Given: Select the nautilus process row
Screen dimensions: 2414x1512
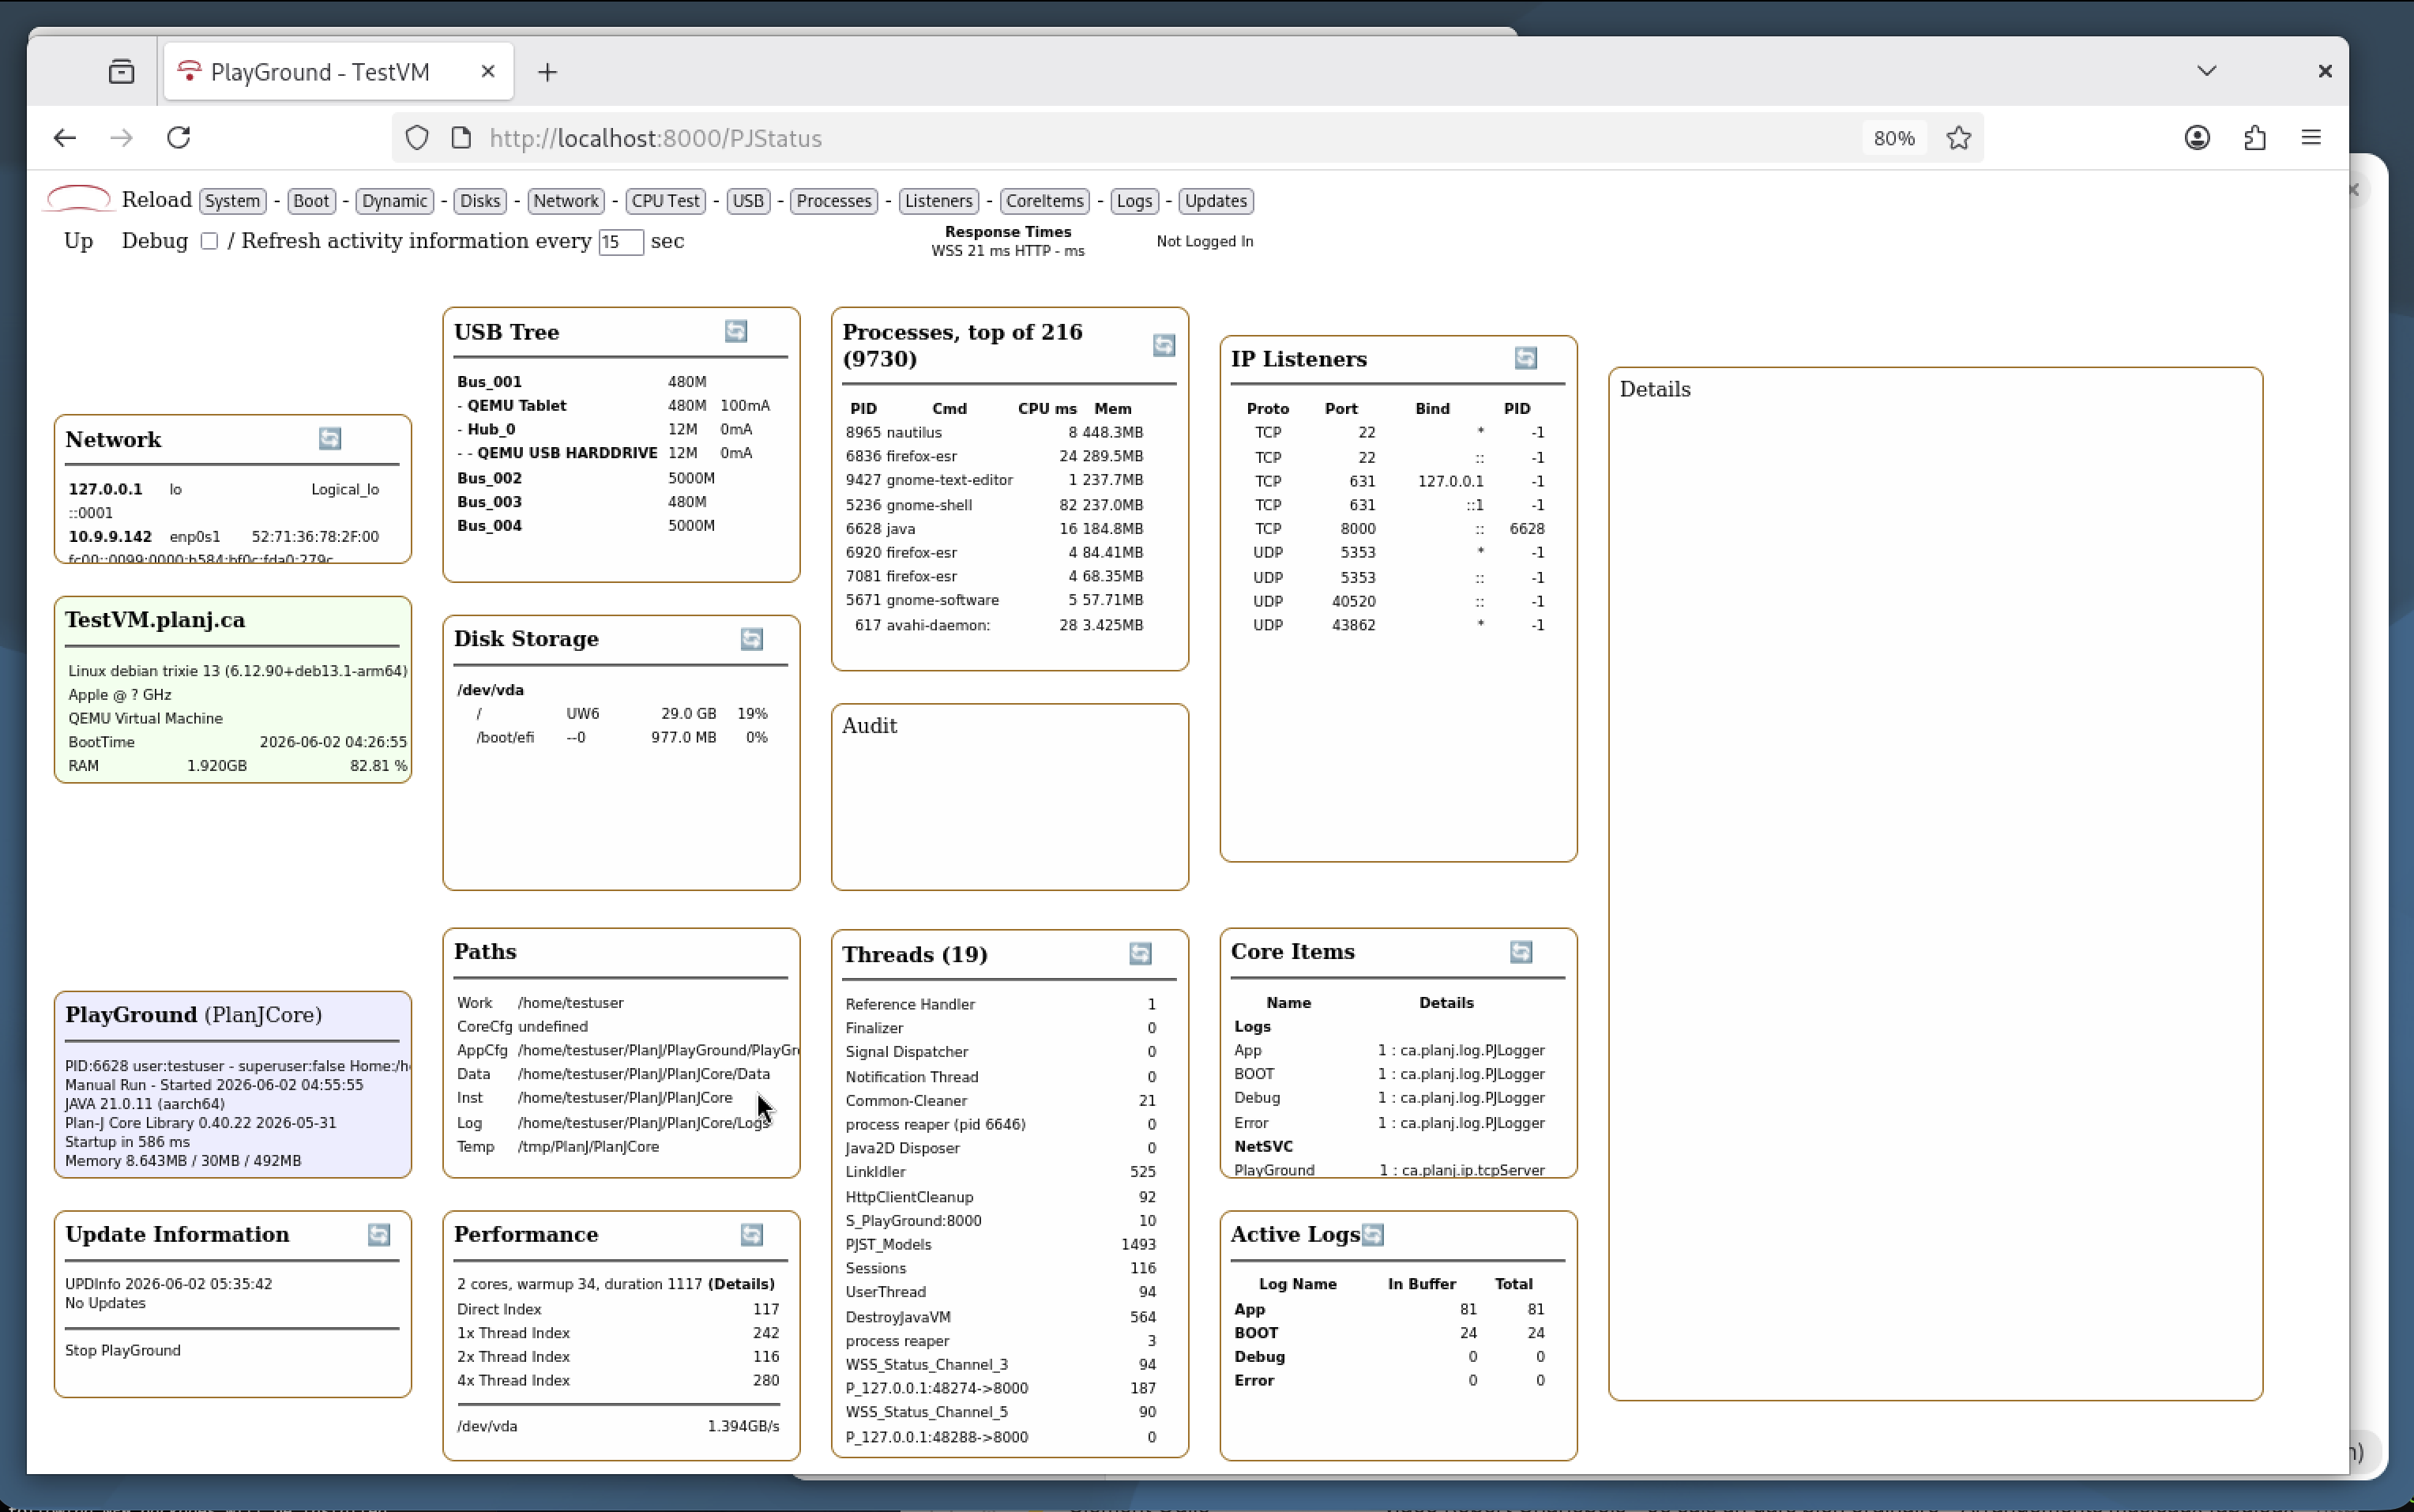Looking at the screenshot, I should click(995, 433).
